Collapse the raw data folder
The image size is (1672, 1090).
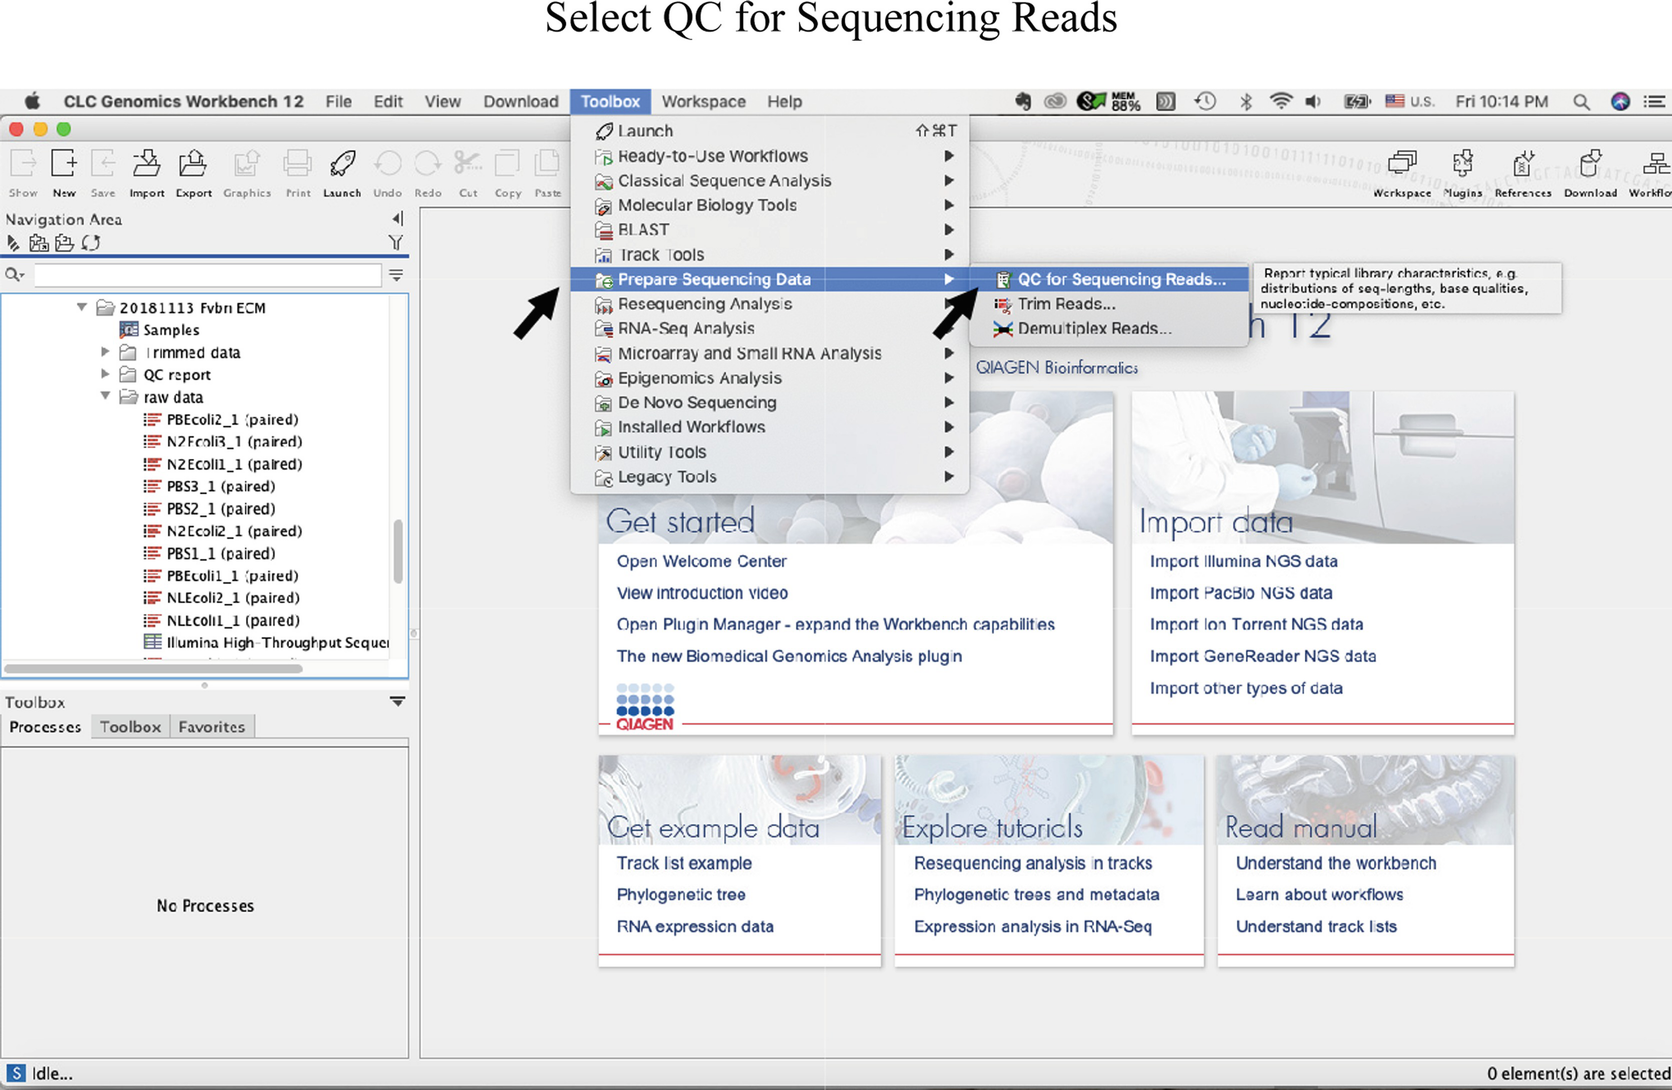pos(105,396)
